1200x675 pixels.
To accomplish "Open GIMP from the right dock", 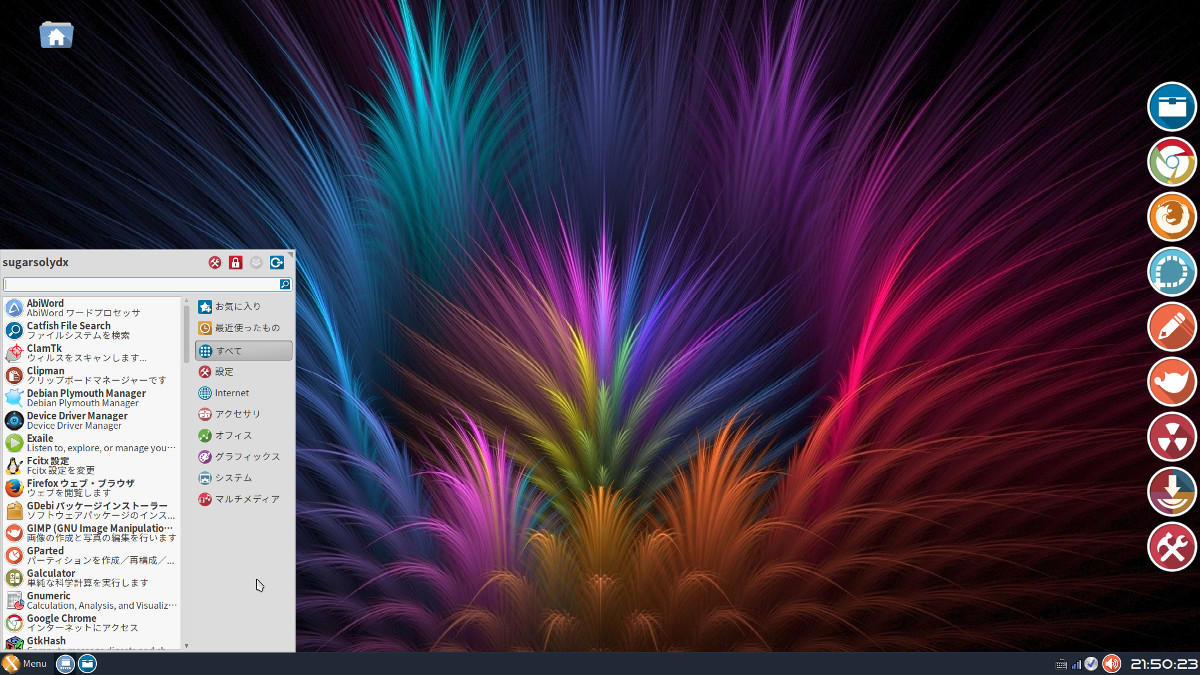I will pyautogui.click(x=1172, y=382).
